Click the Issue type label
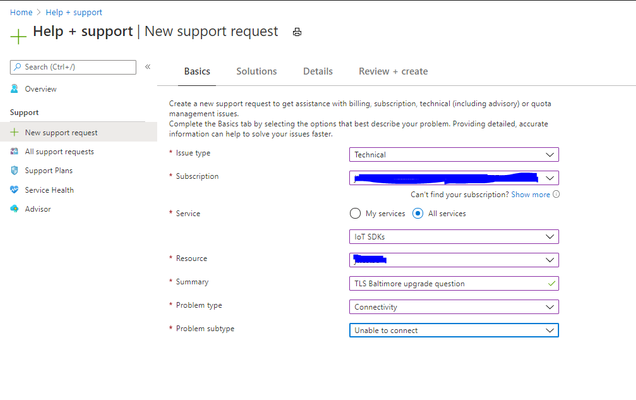 [193, 153]
